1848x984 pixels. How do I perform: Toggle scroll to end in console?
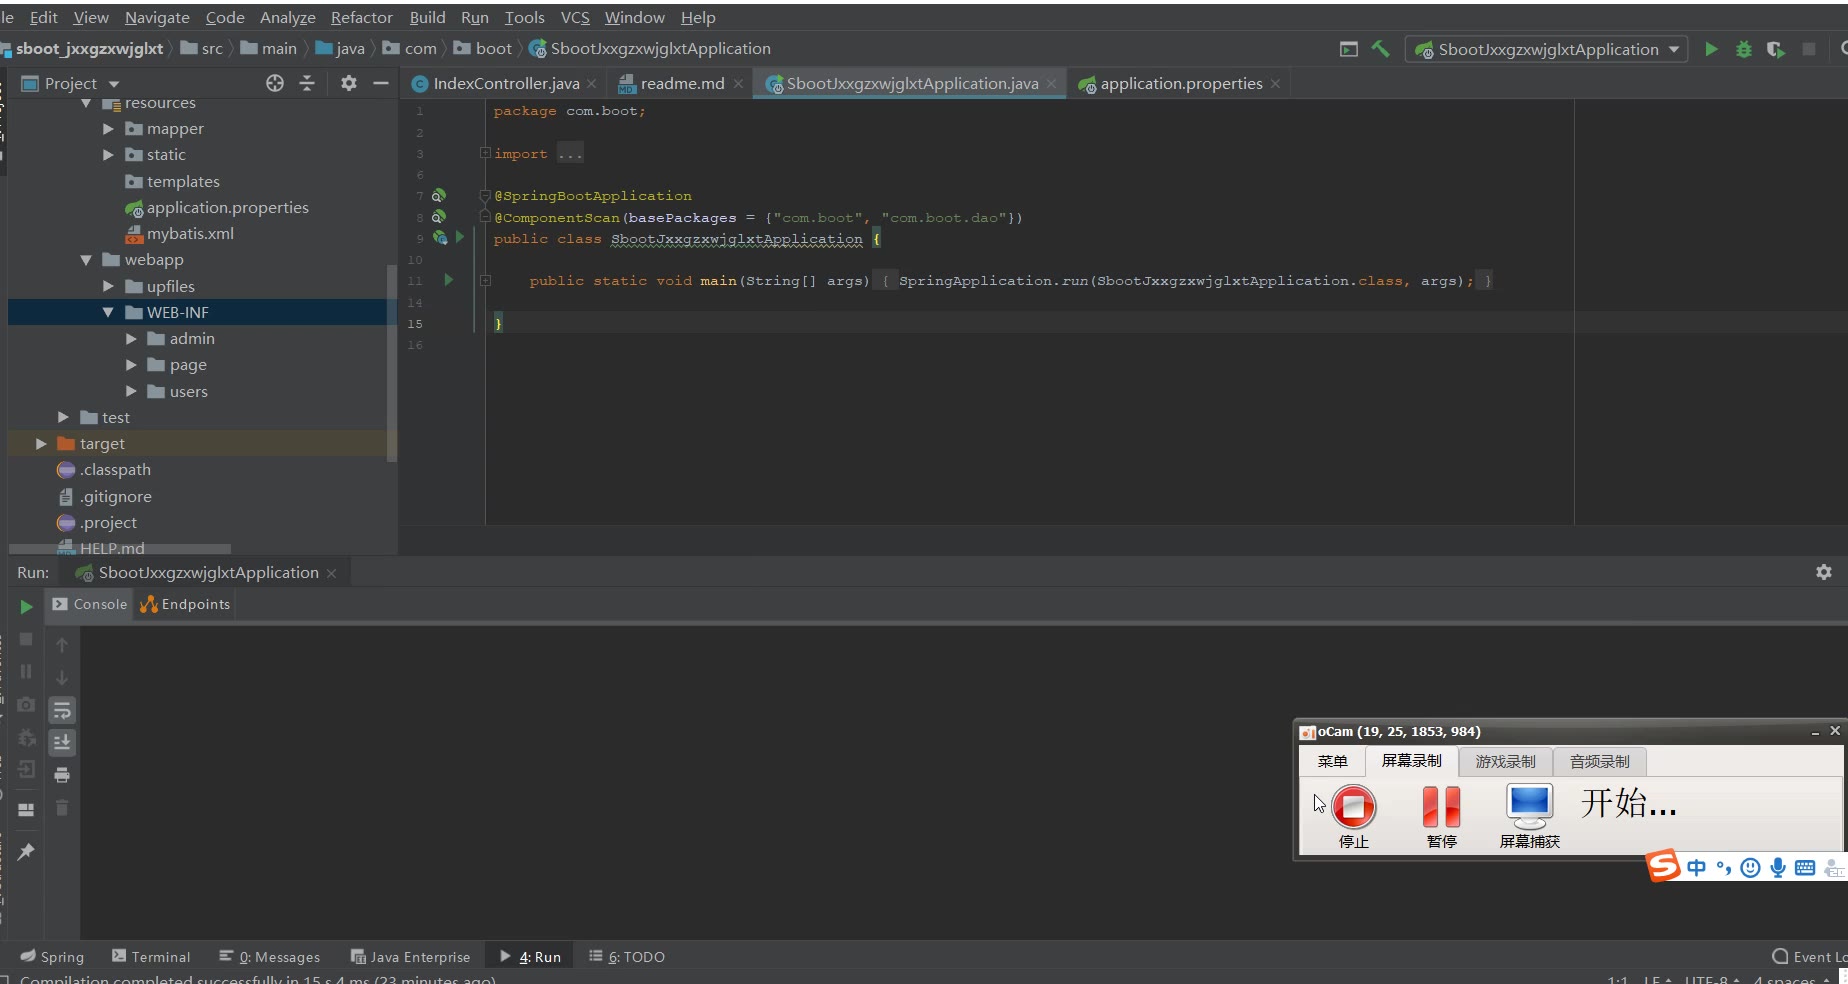(62, 742)
